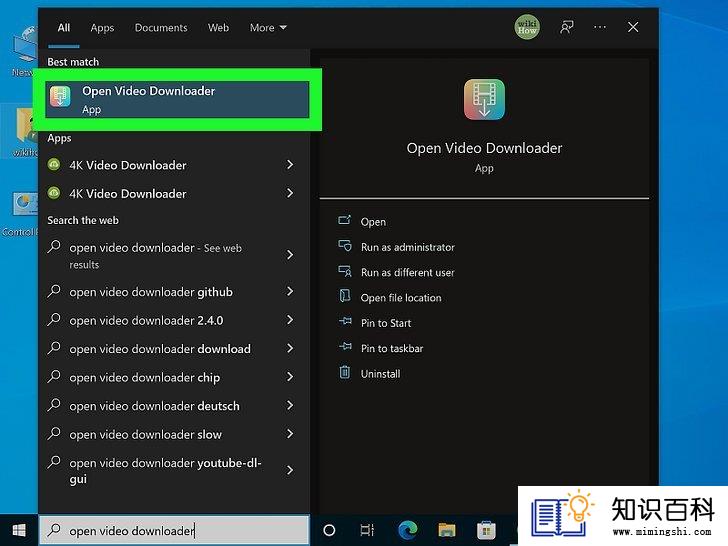Open Microsoft Store from the taskbar
This screenshot has width=728, height=546.
point(486,530)
